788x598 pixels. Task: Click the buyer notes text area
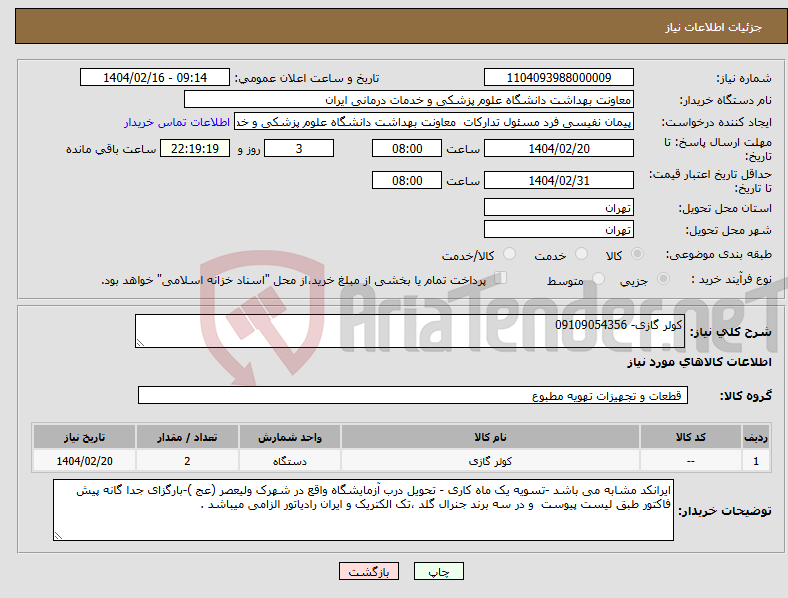(363, 510)
